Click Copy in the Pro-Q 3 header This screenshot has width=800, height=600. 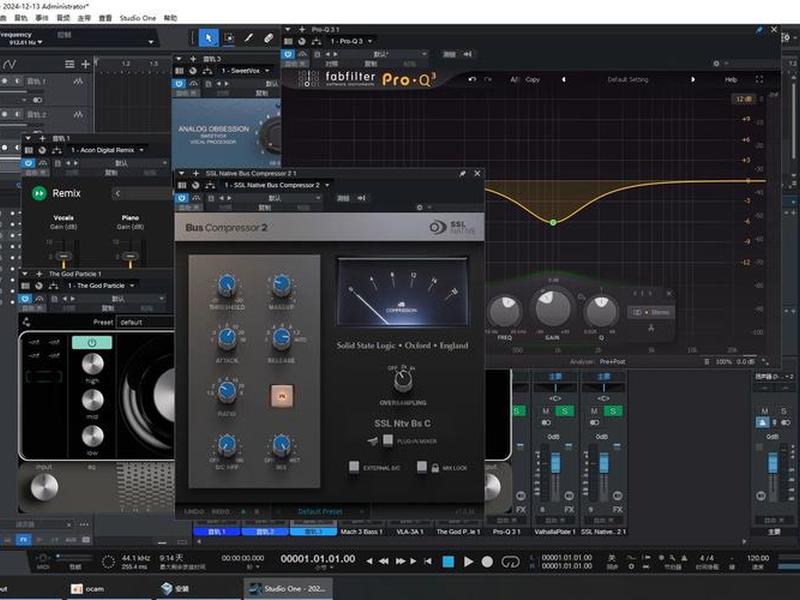point(532,80)
